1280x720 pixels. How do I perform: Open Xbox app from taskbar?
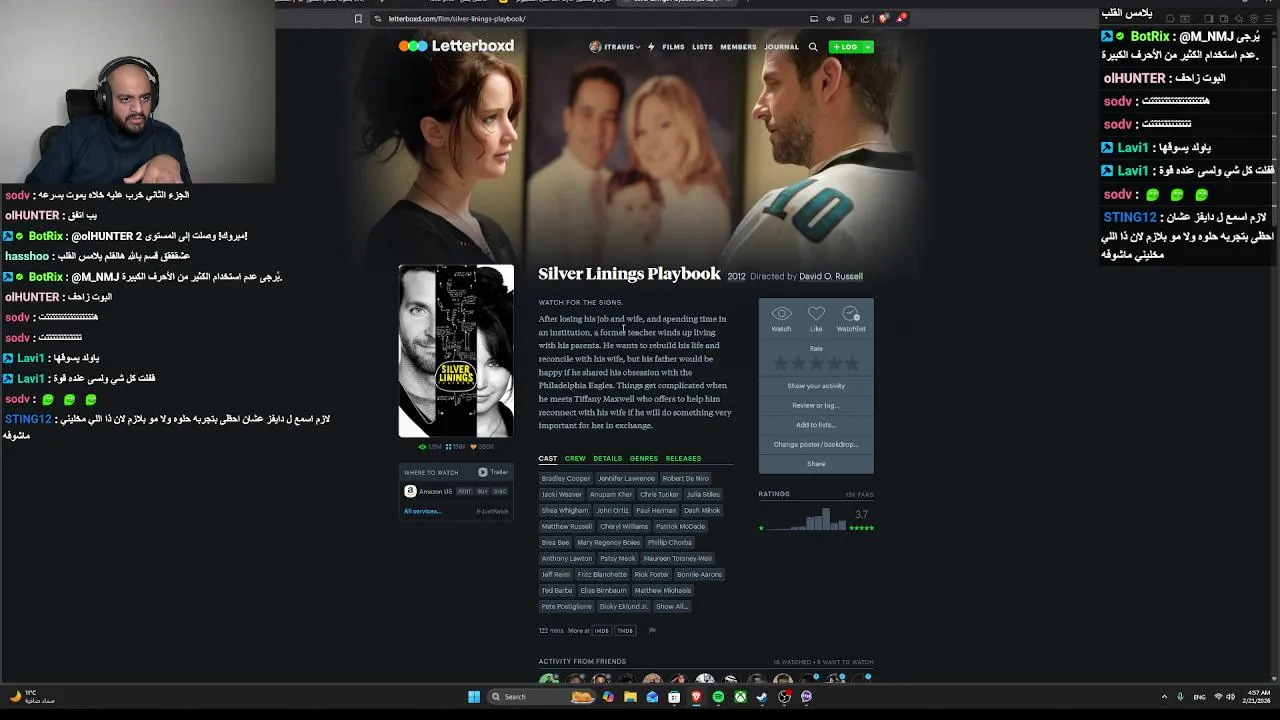pos(740,697)
